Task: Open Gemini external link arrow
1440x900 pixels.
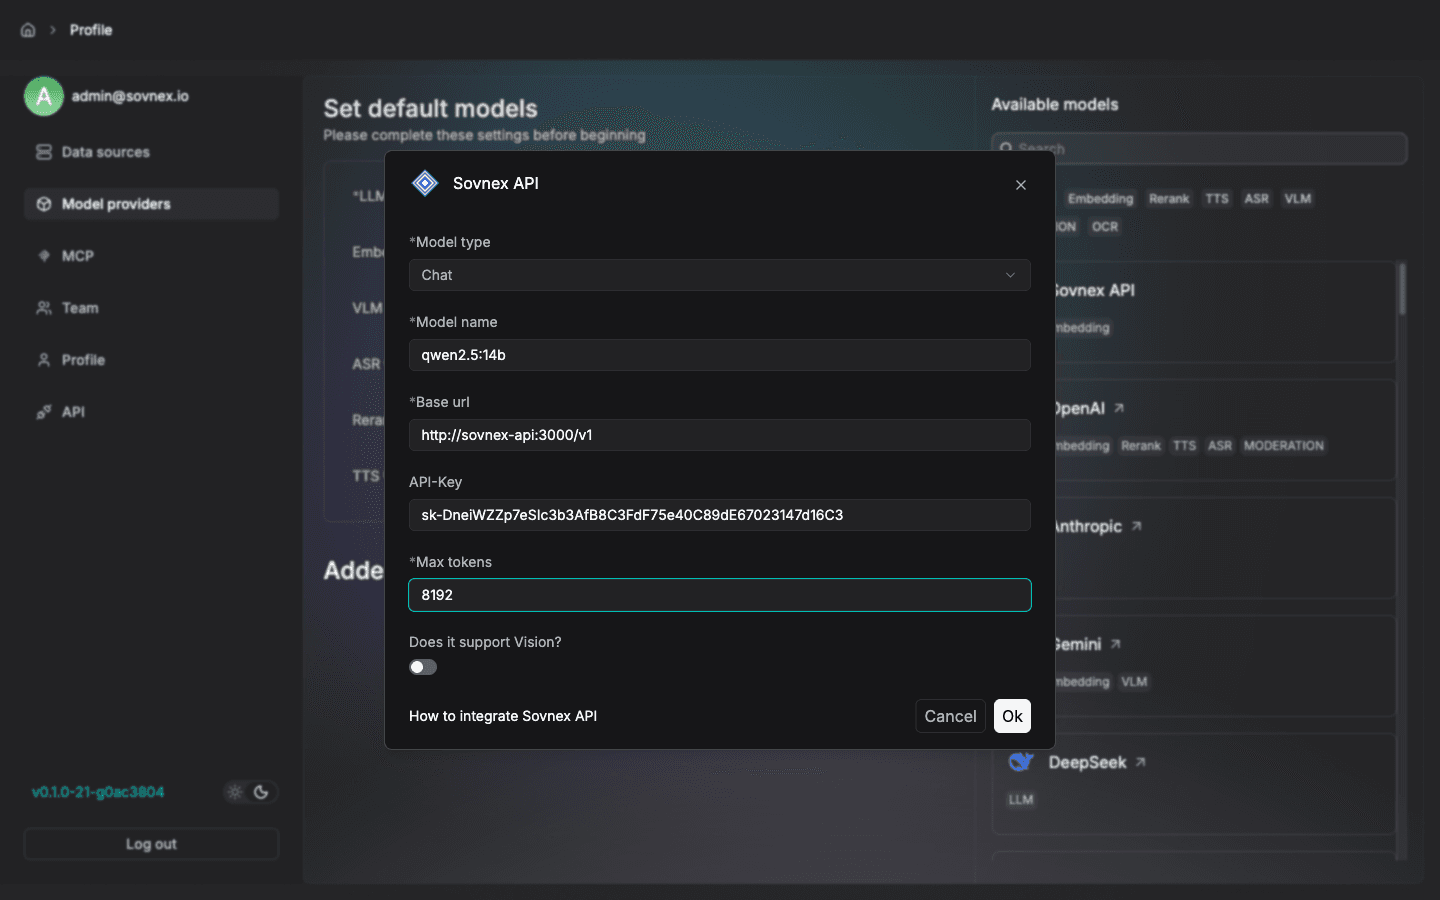Action: coord(1115,644)
